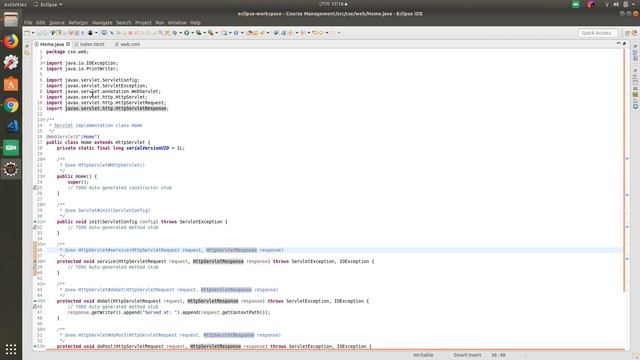Image resolution: width=640 pixels, height=360 pixels.
Task: Collapse the class Javadoc comment at line 13
Action: pos(44,120)
